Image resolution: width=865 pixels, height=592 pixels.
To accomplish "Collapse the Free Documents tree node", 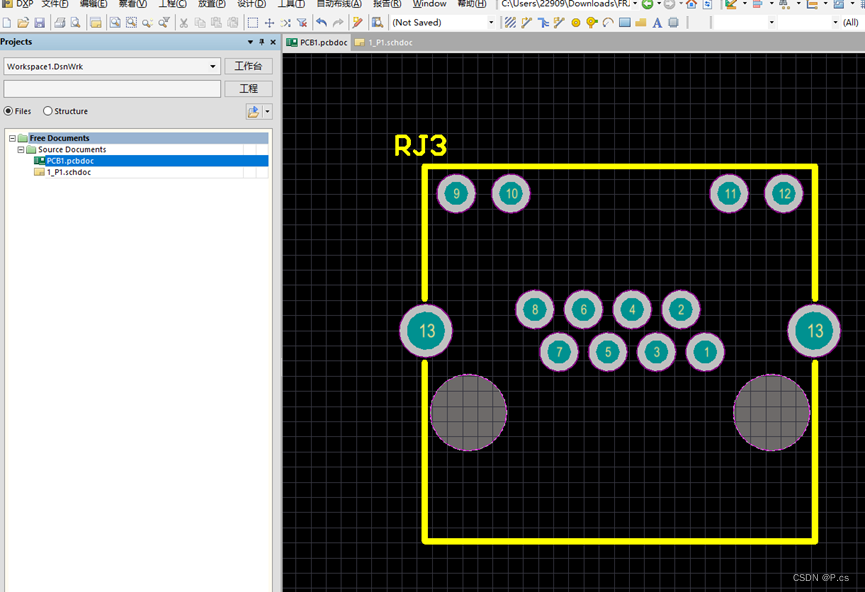I will [12, 138].
